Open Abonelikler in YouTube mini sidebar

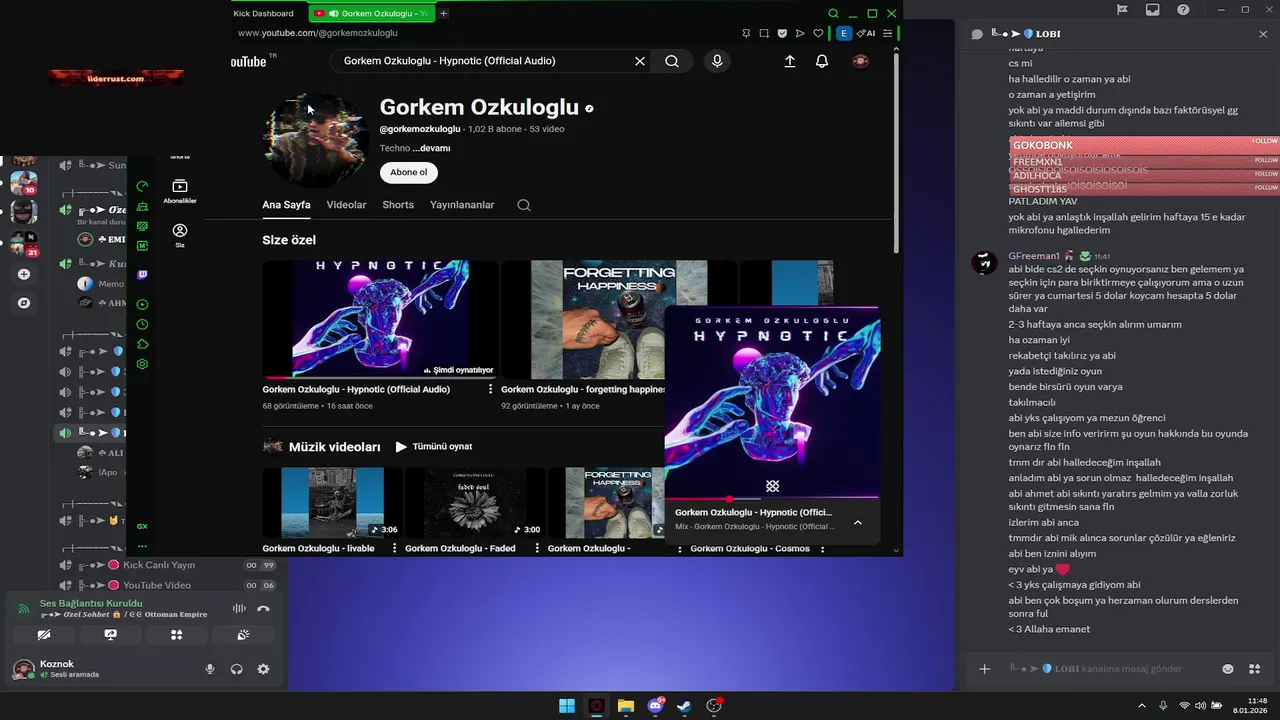click(180, 191)
